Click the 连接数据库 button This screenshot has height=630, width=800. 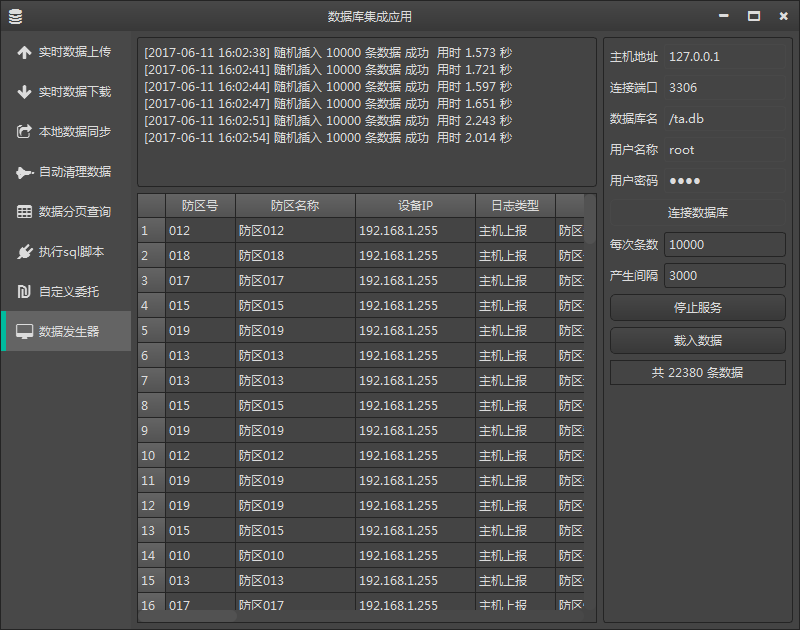[x=697, y=213]
